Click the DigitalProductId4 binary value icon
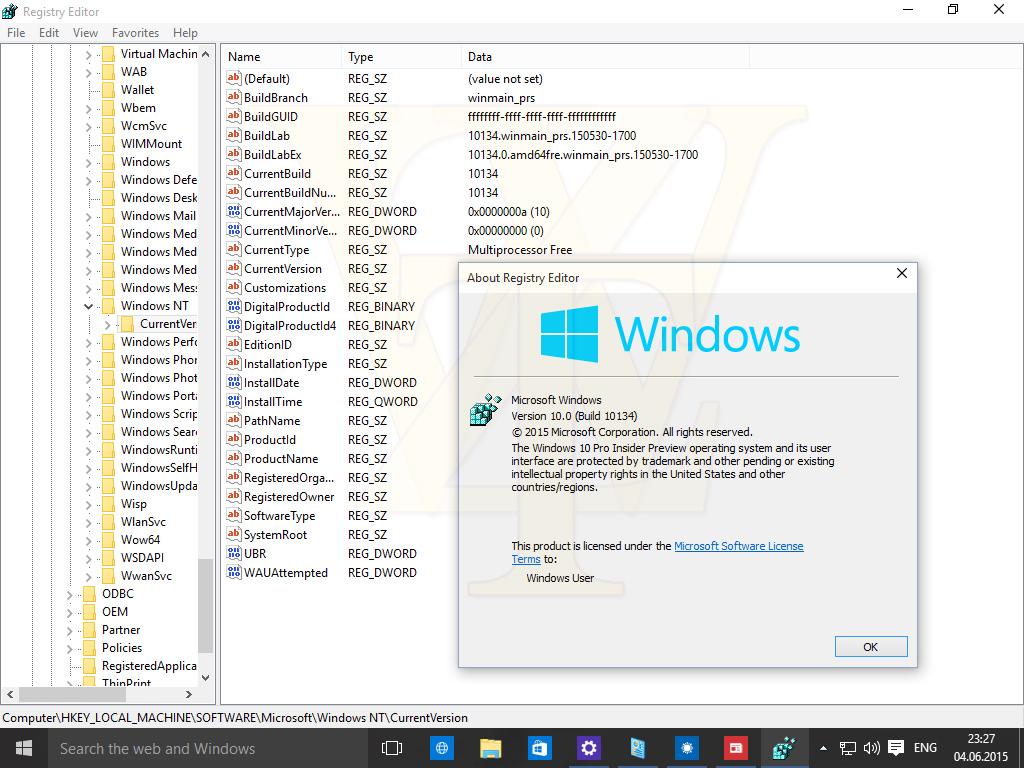The height and width of the screenshot is (768, 1024). pos(234,325)
